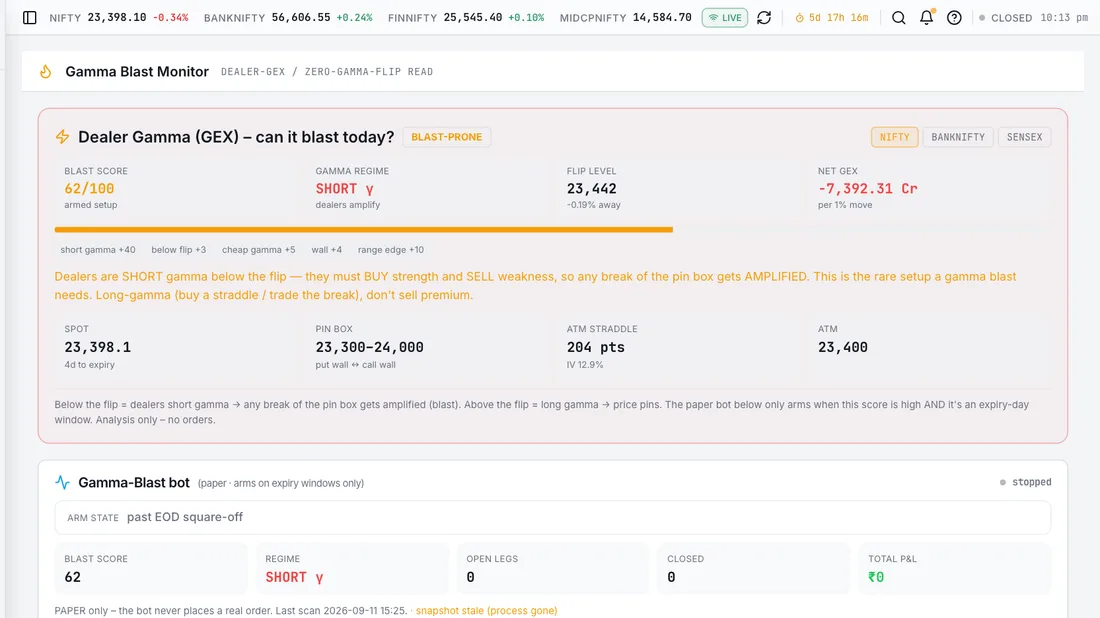Click the ARM STATE field
Image resolution: width=1100 pixels, height=618 pixels.
(553, 518)
